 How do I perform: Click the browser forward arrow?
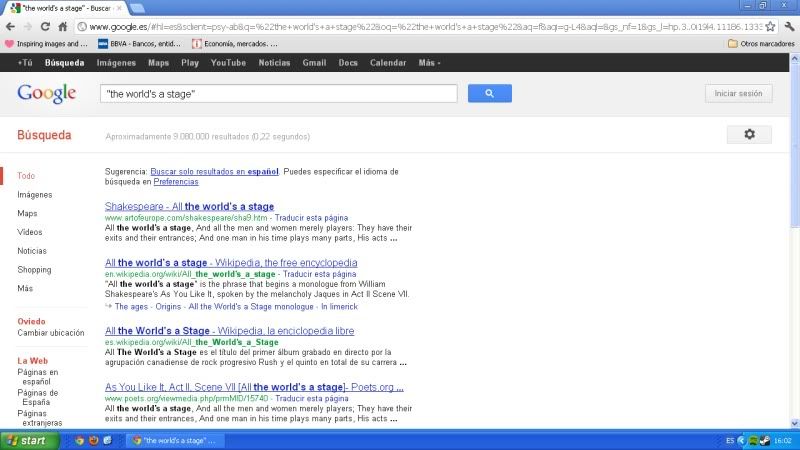coord(28,27)
